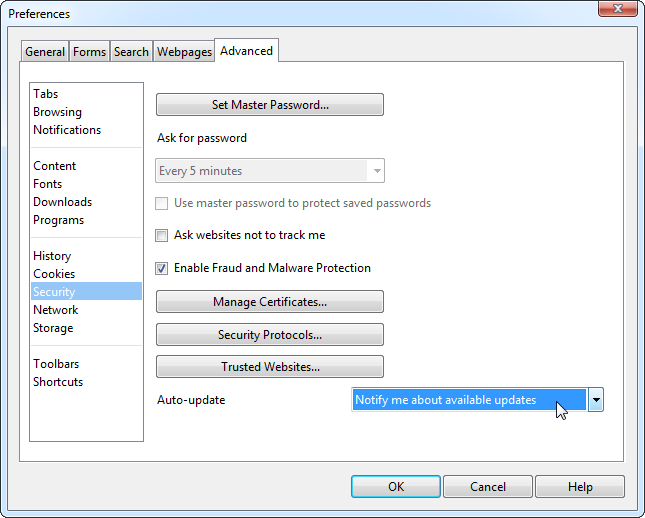Choose Network in the sidebar list
This screenshot has width=645, height=518.
pyautogui.click(x=56, y=310)
